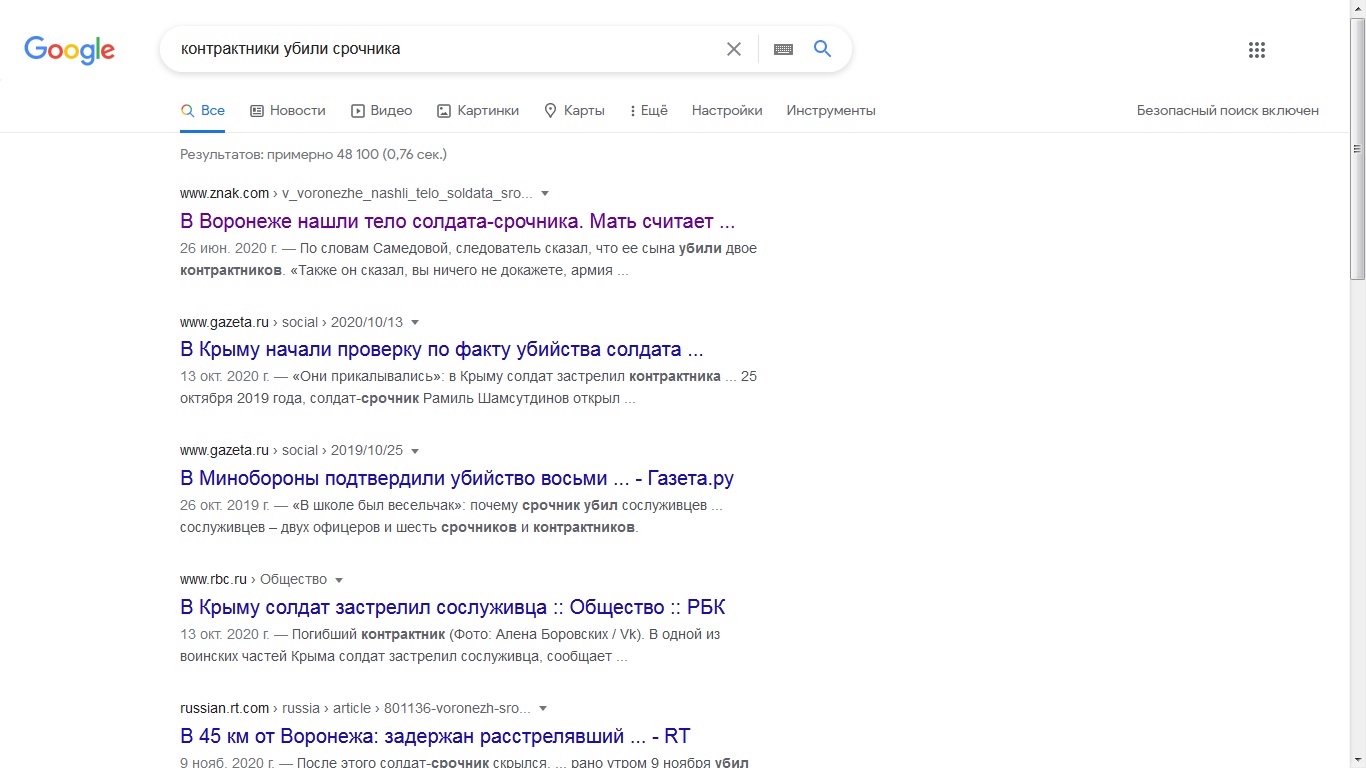The image size is (1366, 768).
Task: Open the result 'В Крыму начали проверку'
Action: [442, 350]
